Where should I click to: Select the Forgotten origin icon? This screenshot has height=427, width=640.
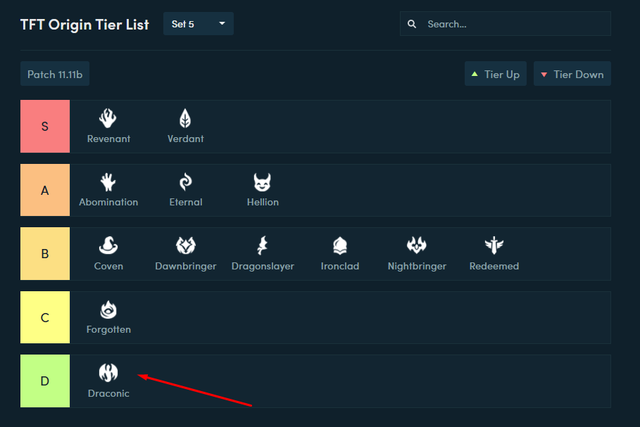(x=108, y=309)
